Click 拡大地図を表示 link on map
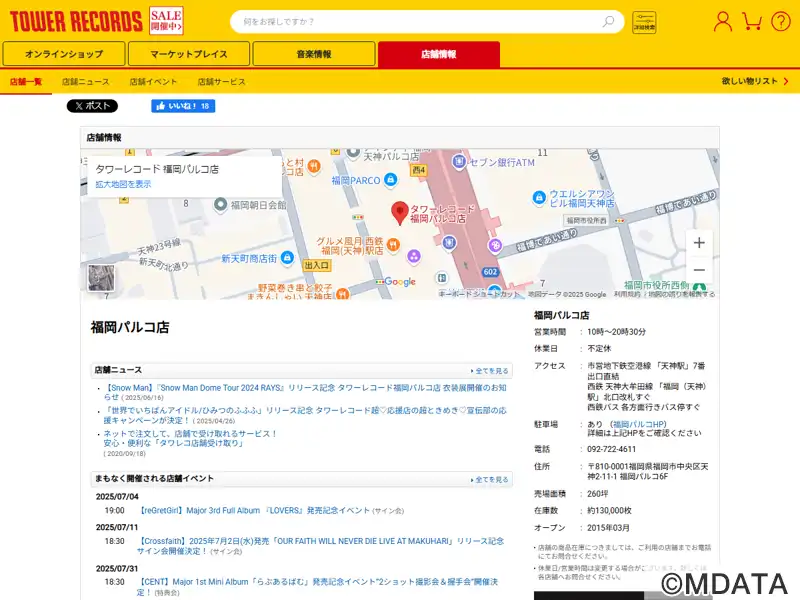Viewport: 800px width, 600px height. (123, 184)
